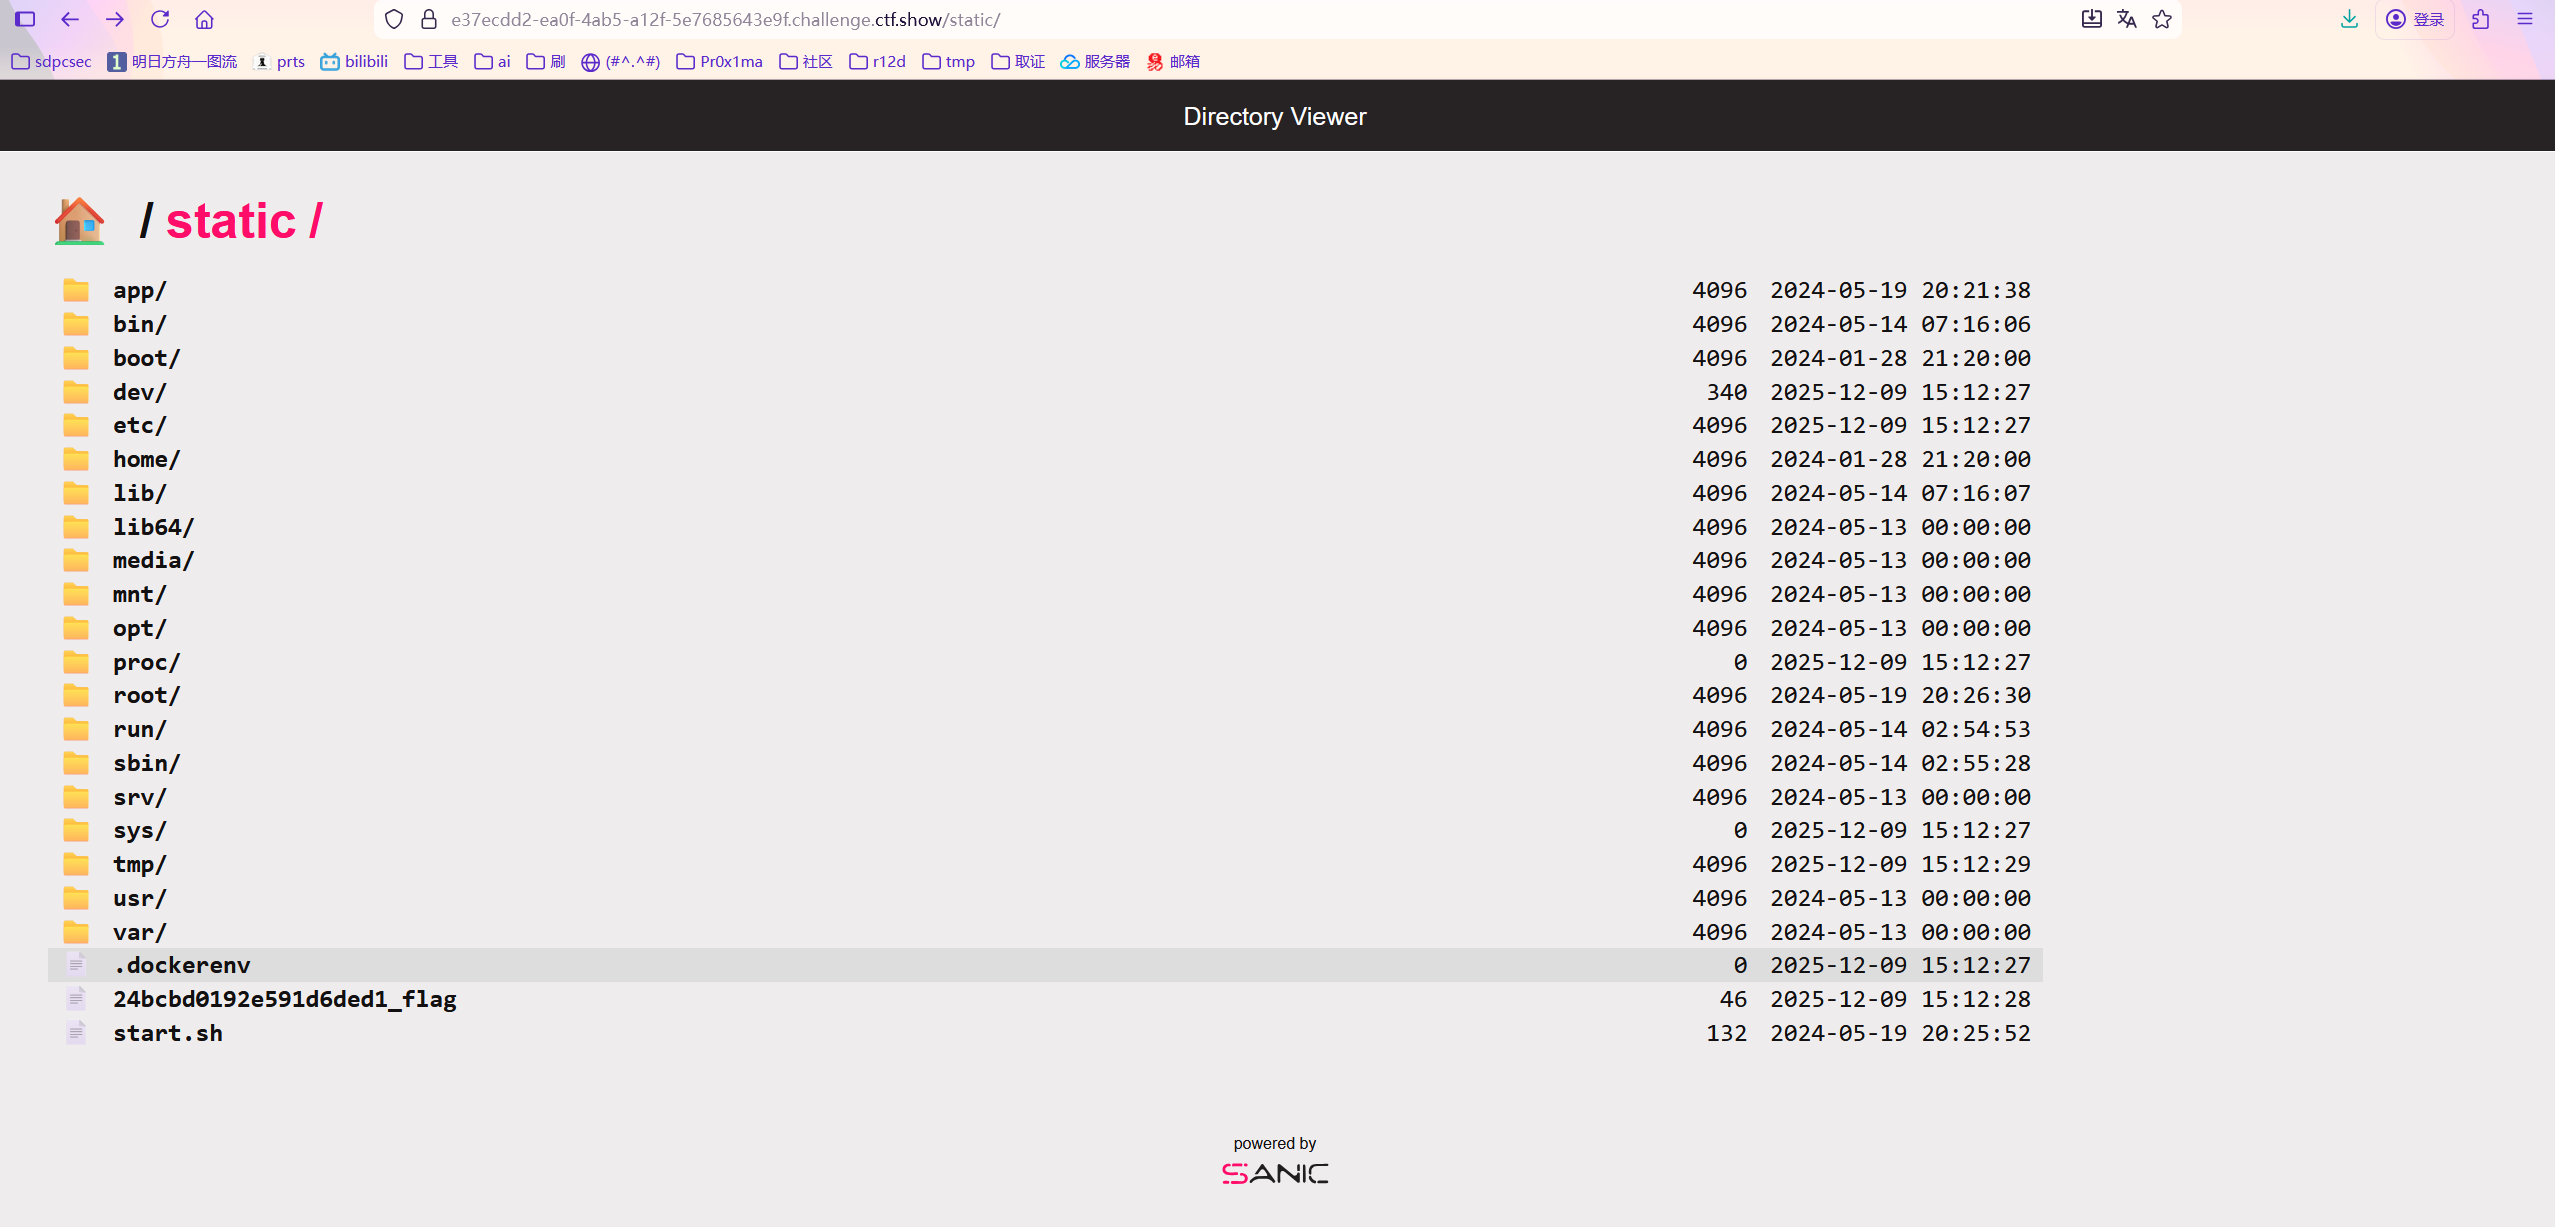Open the root/ folder
2555x1227 pixels.
146,695
